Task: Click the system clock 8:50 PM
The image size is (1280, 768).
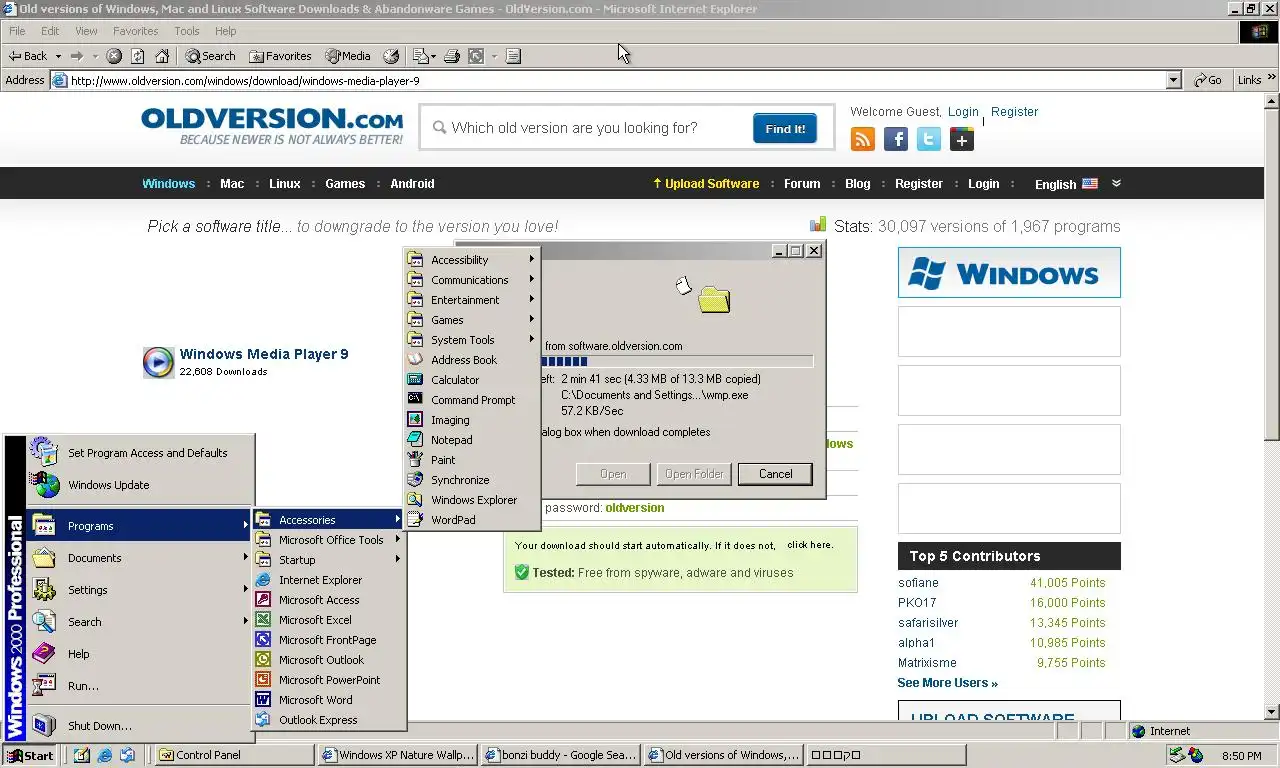Action: point(1241,756)
